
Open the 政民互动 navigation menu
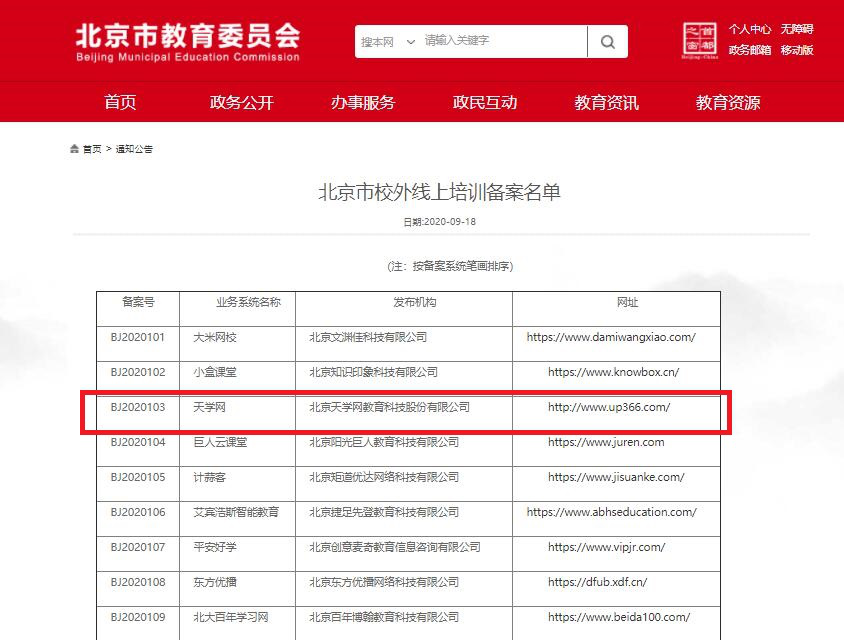pyautogui.click(x=485, y=102)
